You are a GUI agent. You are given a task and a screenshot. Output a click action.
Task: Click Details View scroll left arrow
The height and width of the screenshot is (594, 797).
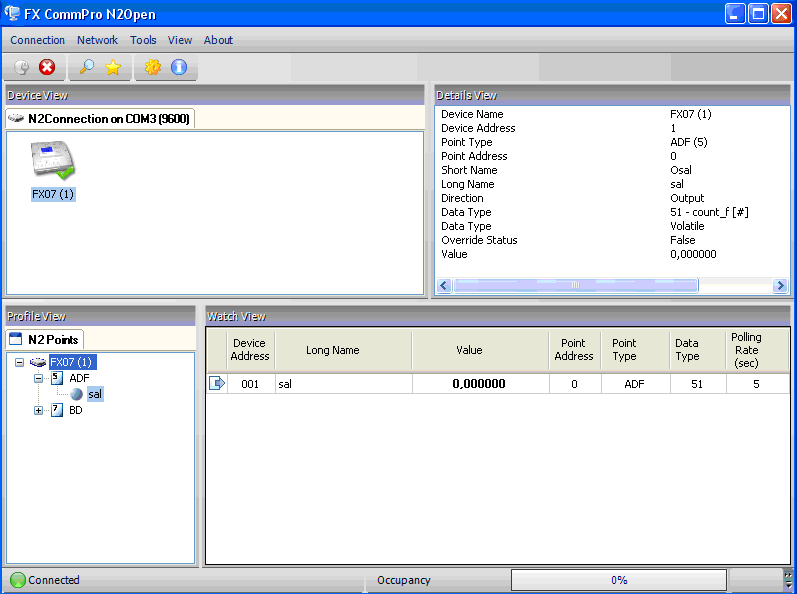click(x=444, y=286)
